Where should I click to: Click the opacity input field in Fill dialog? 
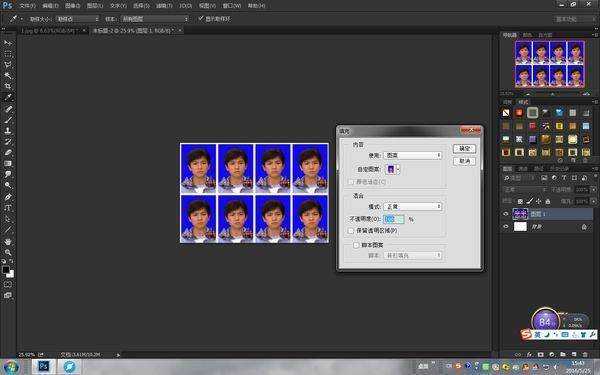[394, 219]
